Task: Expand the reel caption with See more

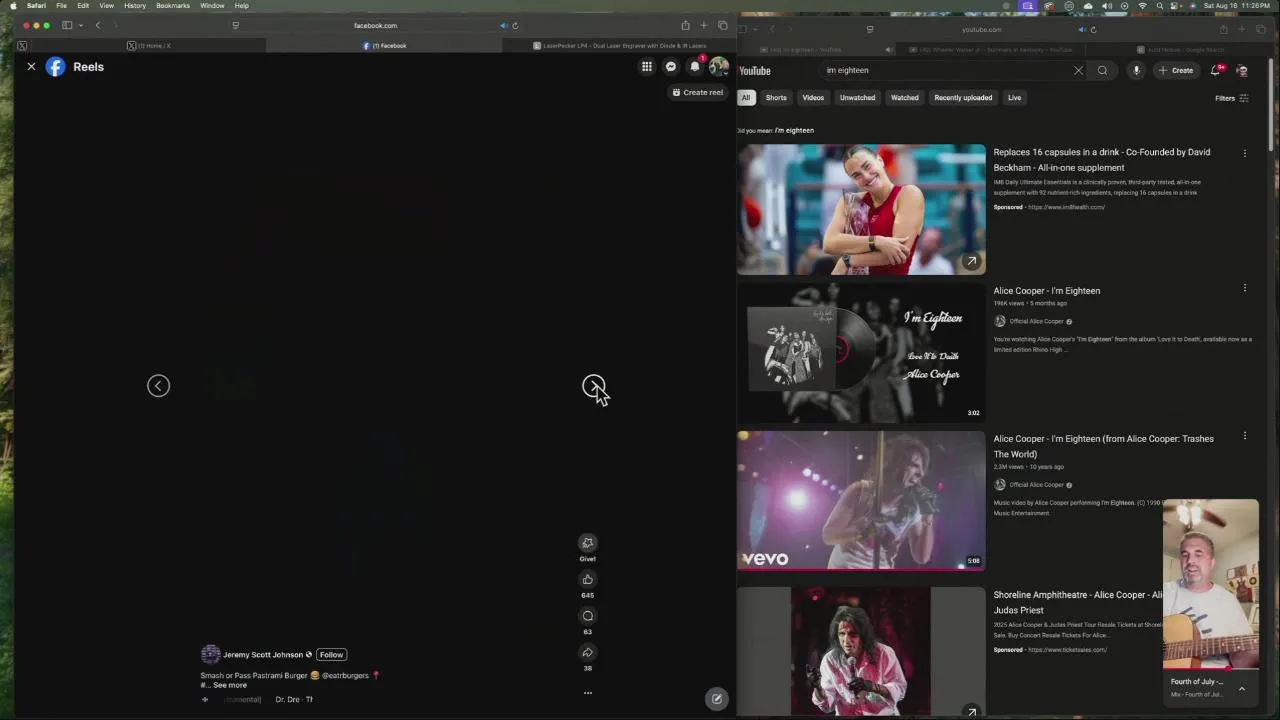Action: point(230,685)
